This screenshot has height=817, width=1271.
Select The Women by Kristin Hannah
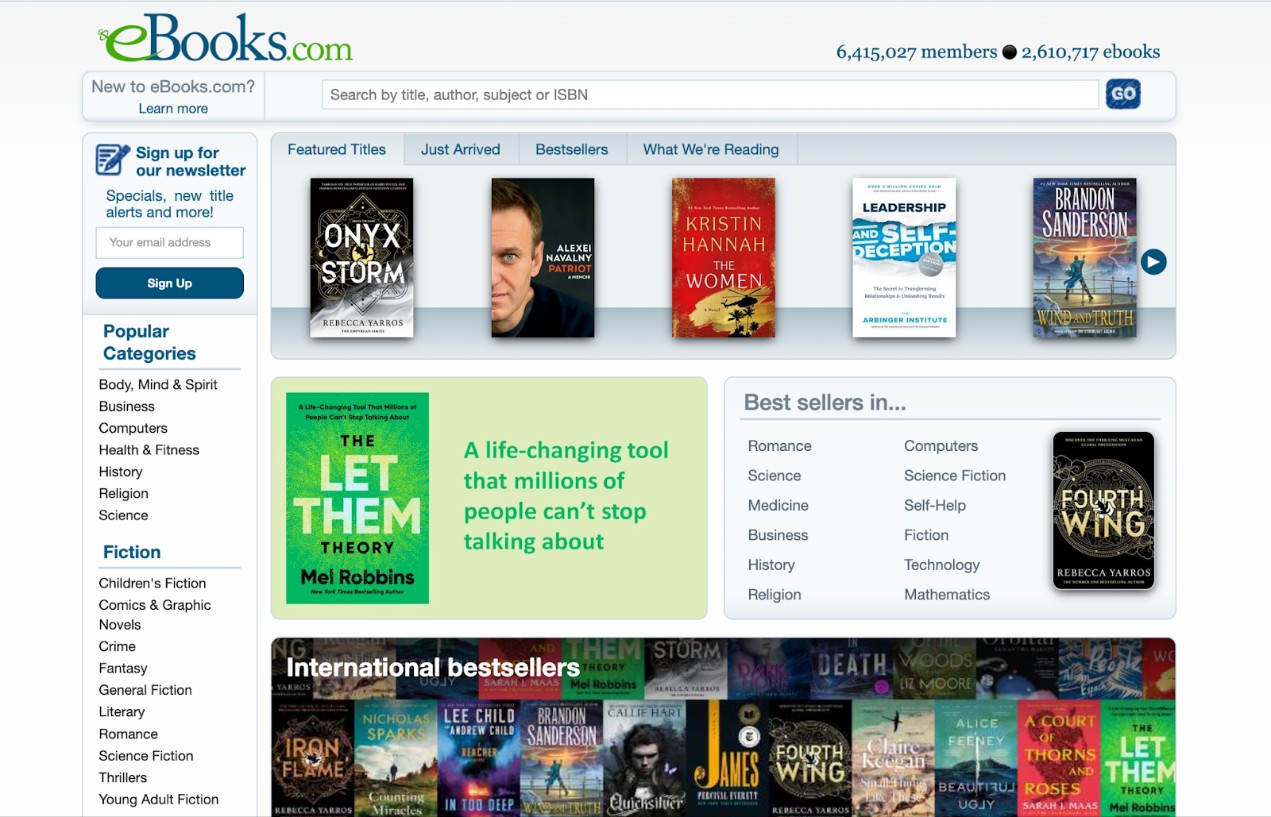[723, 258]
